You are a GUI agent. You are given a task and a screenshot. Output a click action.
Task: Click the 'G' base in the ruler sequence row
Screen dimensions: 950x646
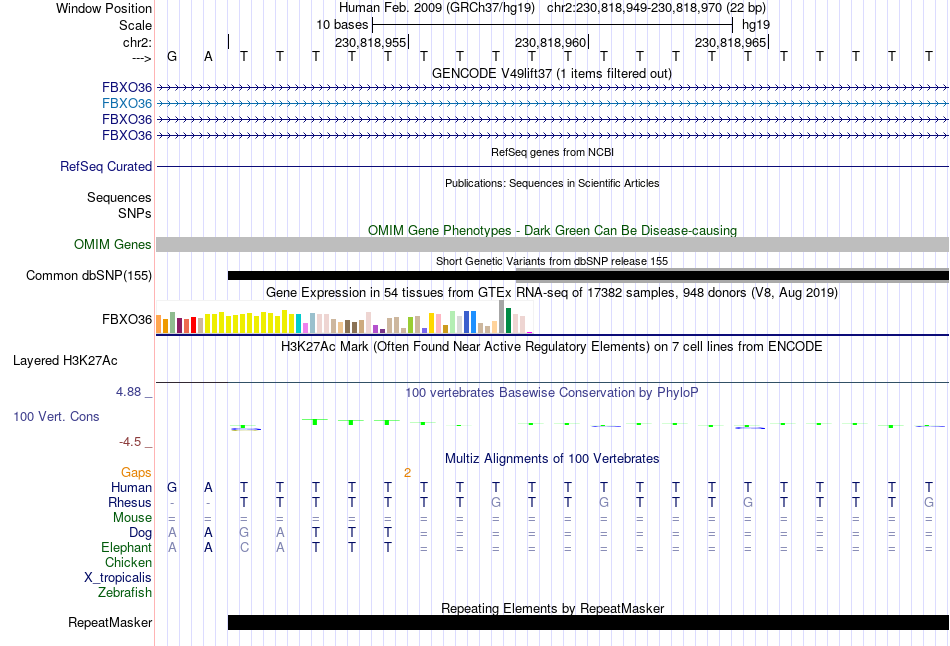[x=172, y=56]
